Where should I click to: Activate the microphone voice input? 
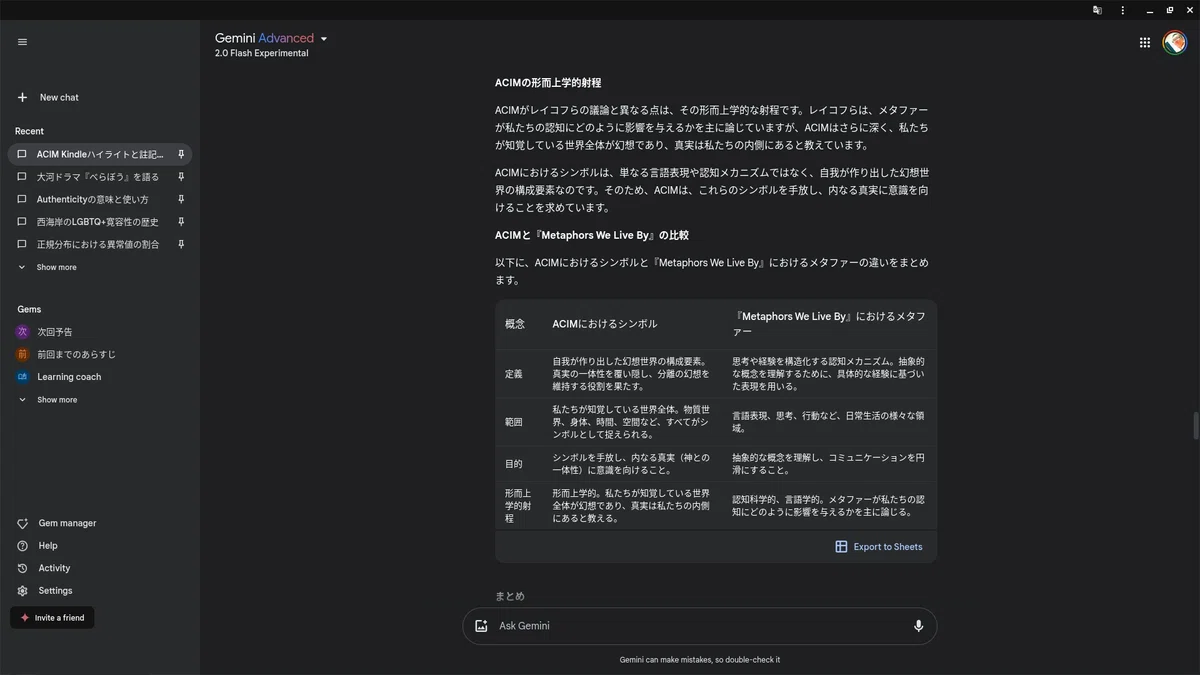point(918,626)
